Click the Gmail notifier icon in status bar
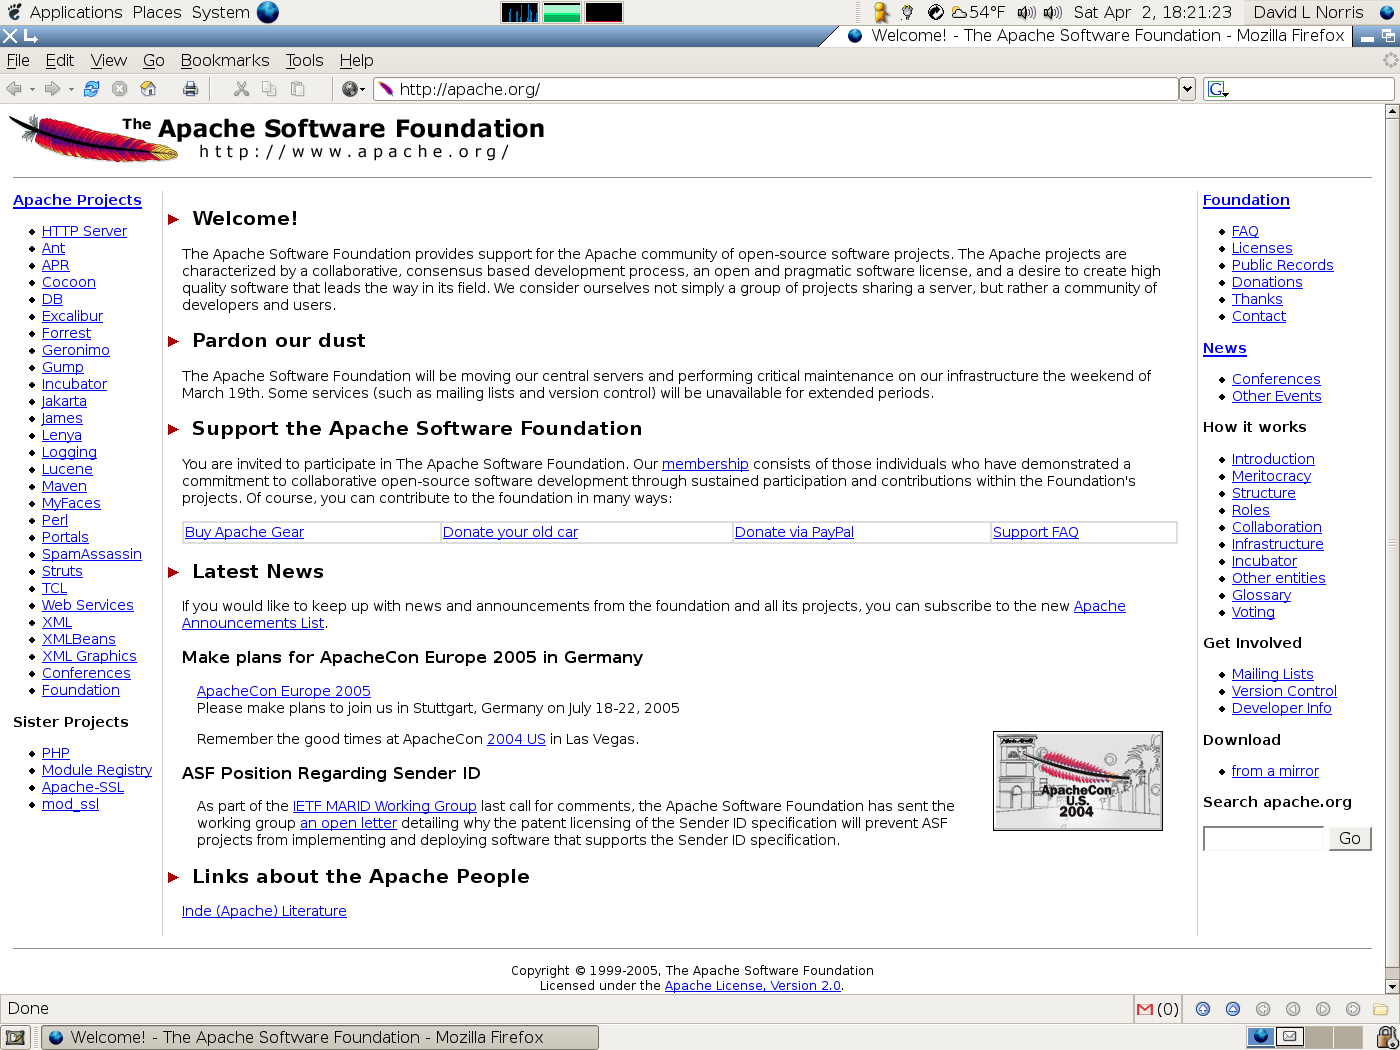1400x1050 pixels. tap(1145, 1009)
